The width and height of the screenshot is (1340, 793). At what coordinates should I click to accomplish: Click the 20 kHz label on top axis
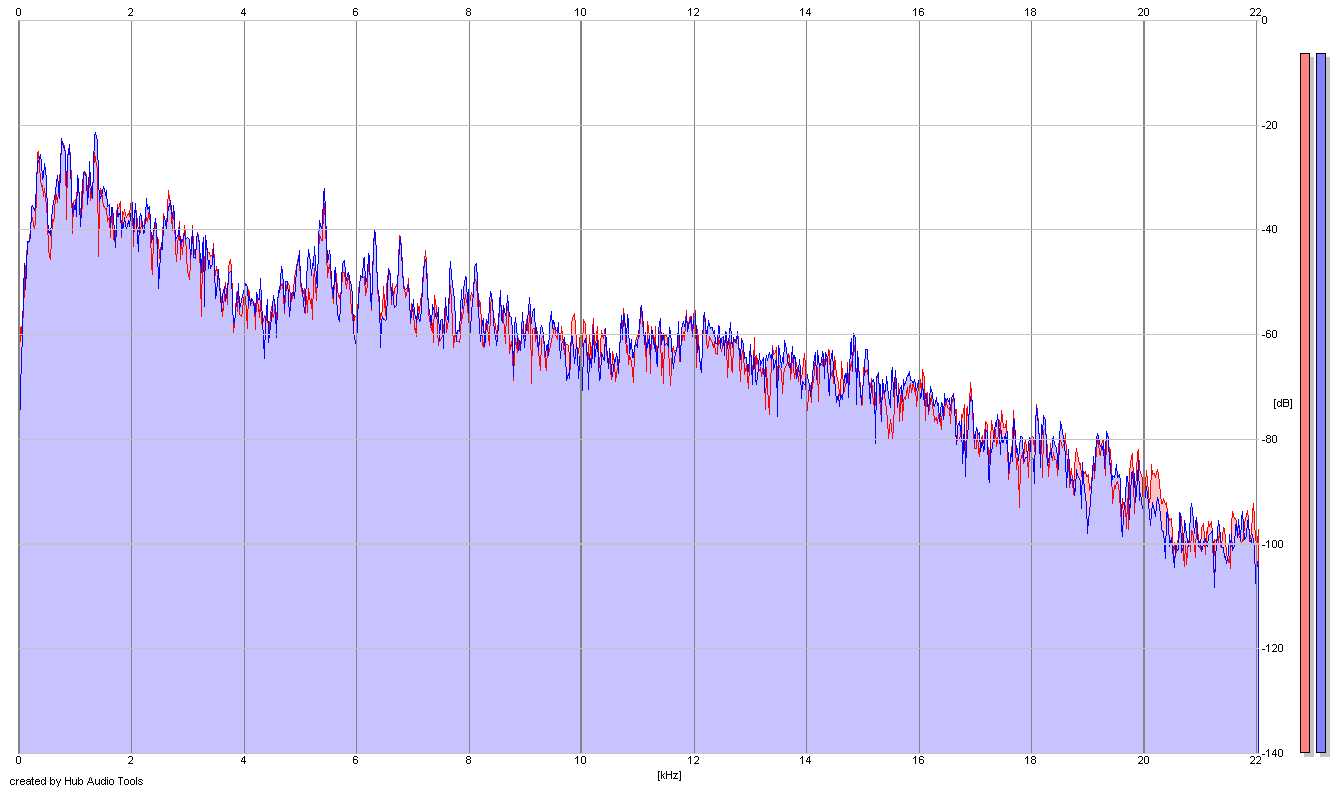[x=1144, y=12]
